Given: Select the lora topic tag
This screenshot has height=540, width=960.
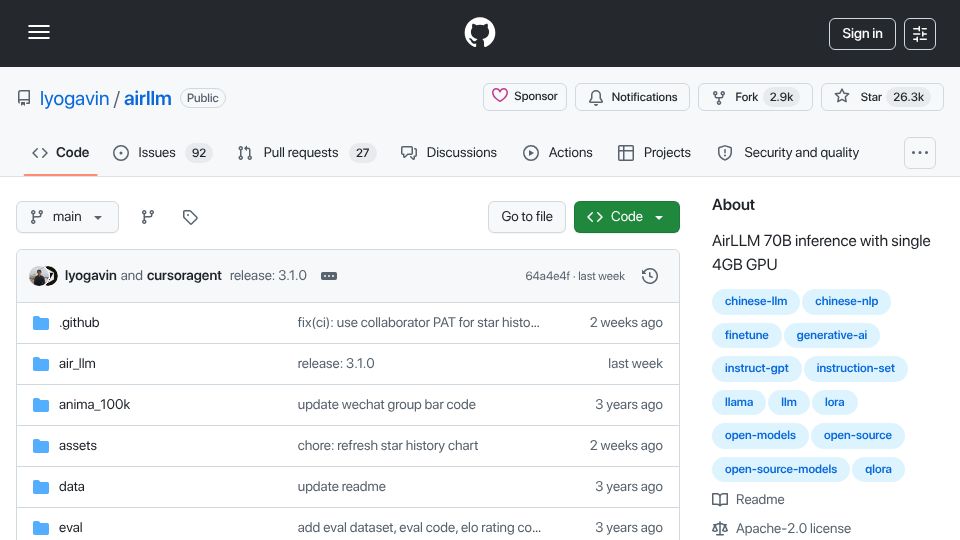Looking at the screenshot, I should pyautogui.click(x=834, y=402).
